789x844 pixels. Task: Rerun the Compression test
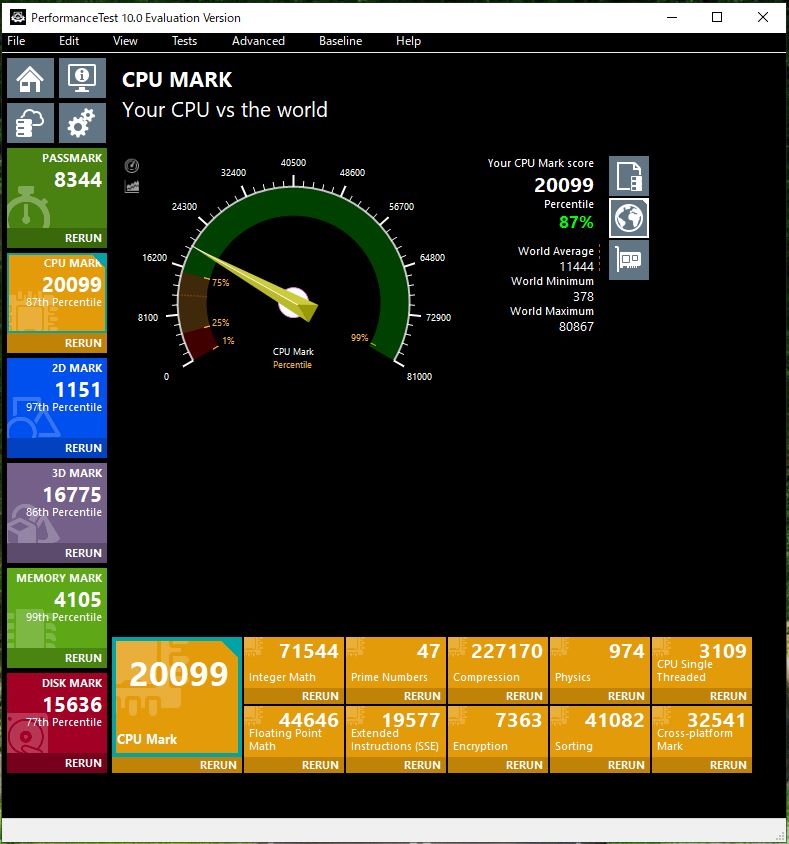click(524, 696)
